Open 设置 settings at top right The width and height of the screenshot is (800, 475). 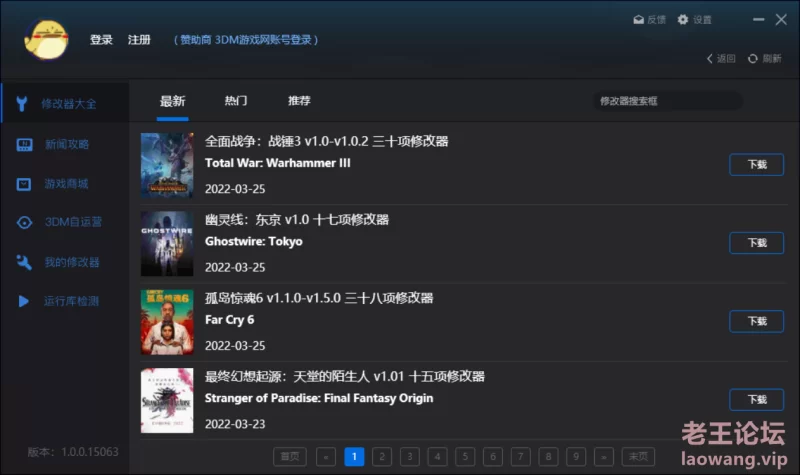pos(694,20)
